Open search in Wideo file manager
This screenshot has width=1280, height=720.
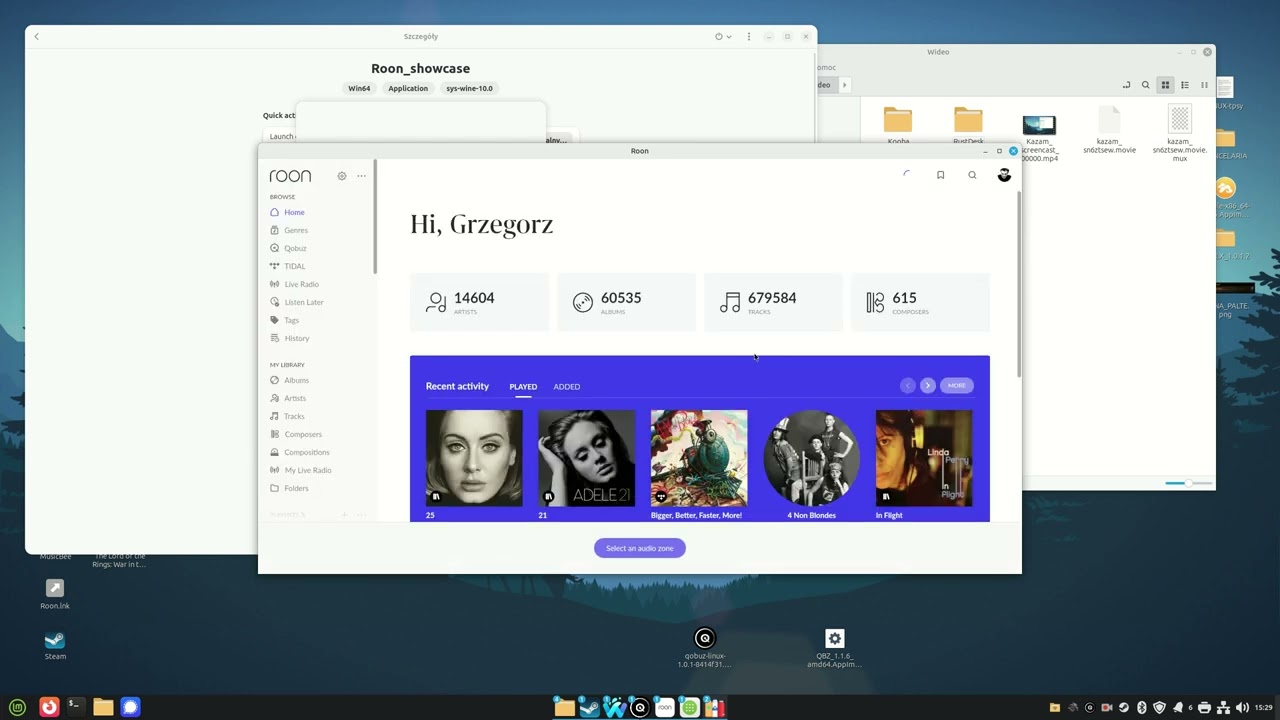(x=1146, y=85)
